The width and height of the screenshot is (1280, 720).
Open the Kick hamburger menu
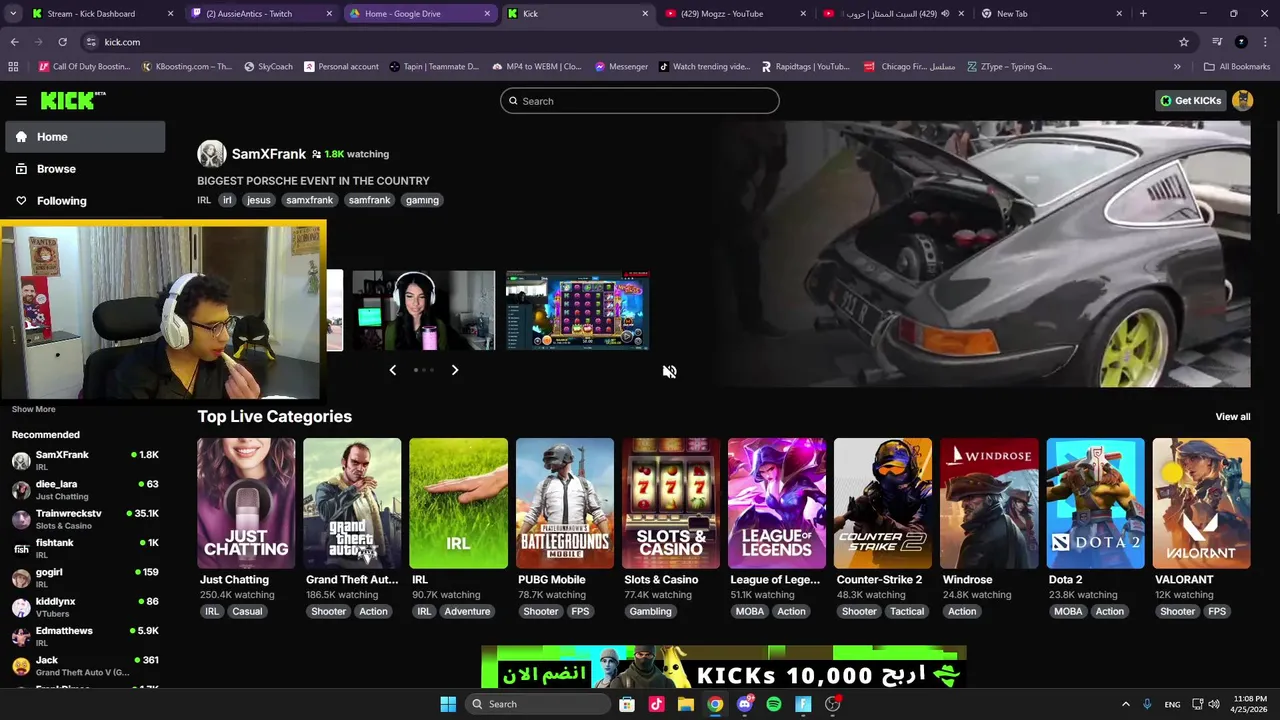coord(21,101)
